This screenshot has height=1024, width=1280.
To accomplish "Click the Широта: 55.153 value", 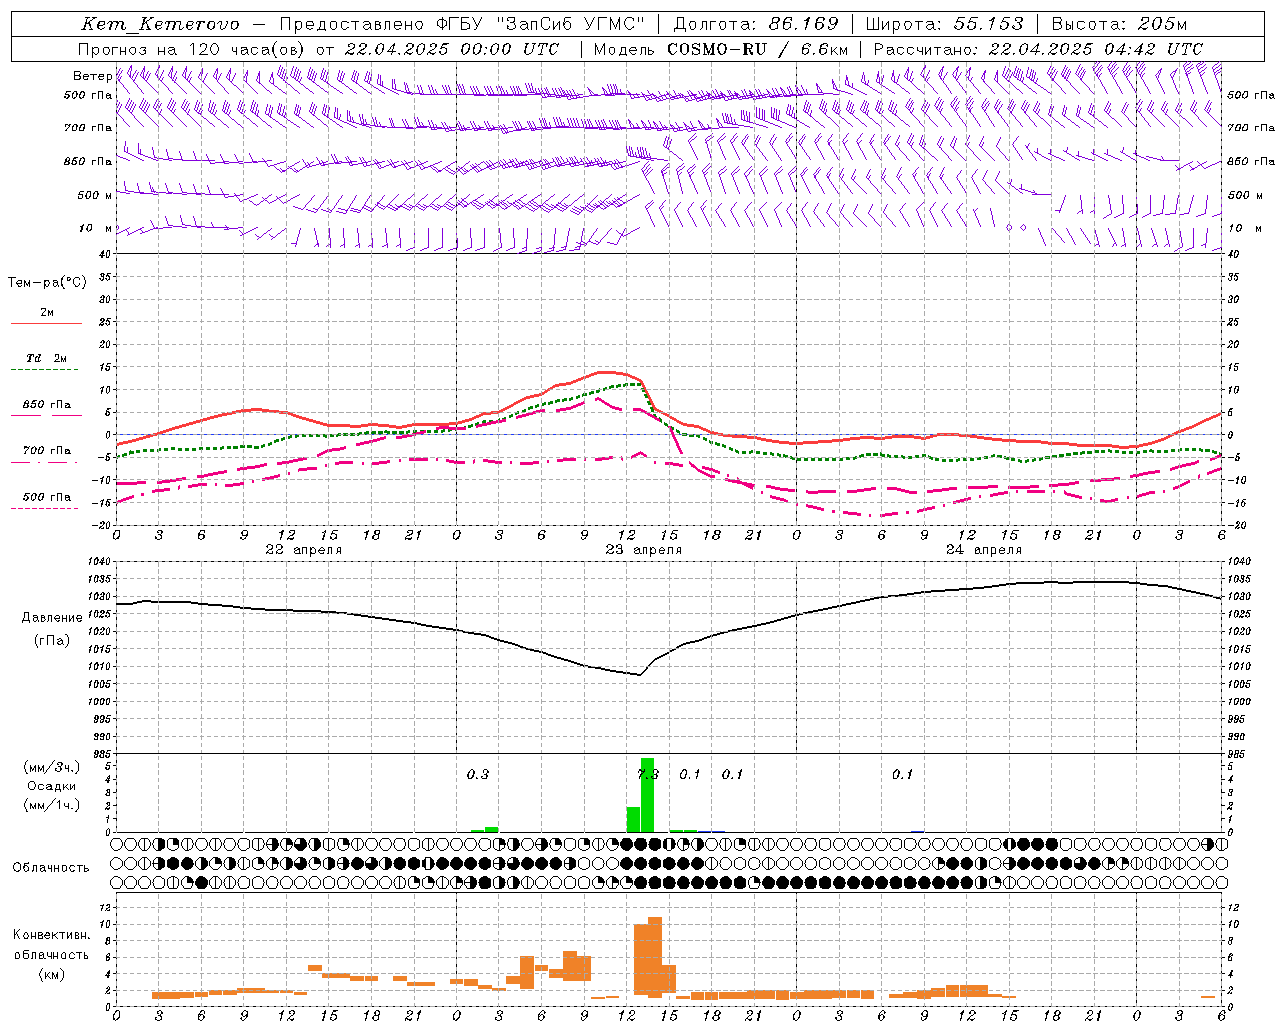I will click(x=944, y=24).
